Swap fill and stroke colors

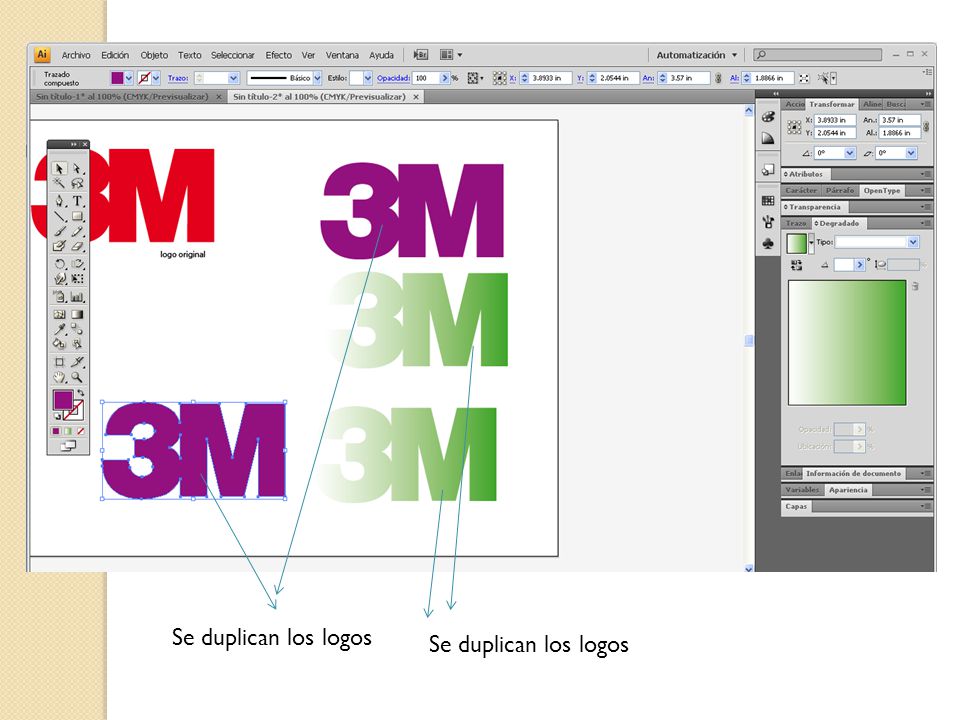(x=80, y=393)
